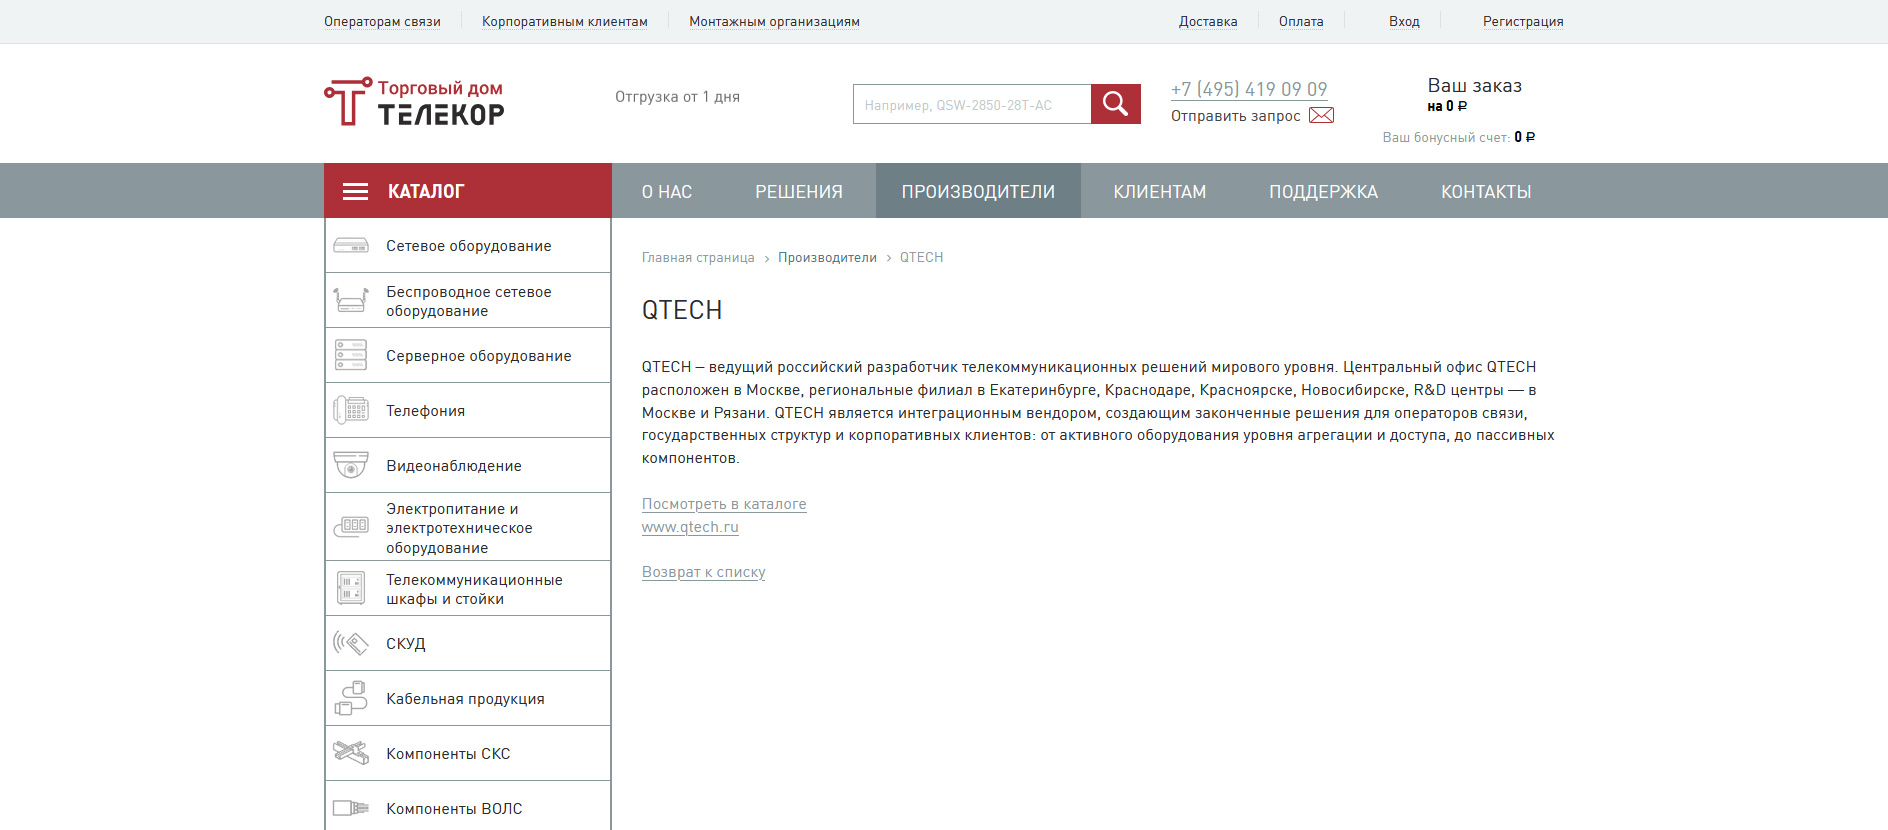The width and height of the screenshot is (1888, 830).
Task: Click the hamburger icon beside КАТАЛОГ
Action: pos(355,191)
